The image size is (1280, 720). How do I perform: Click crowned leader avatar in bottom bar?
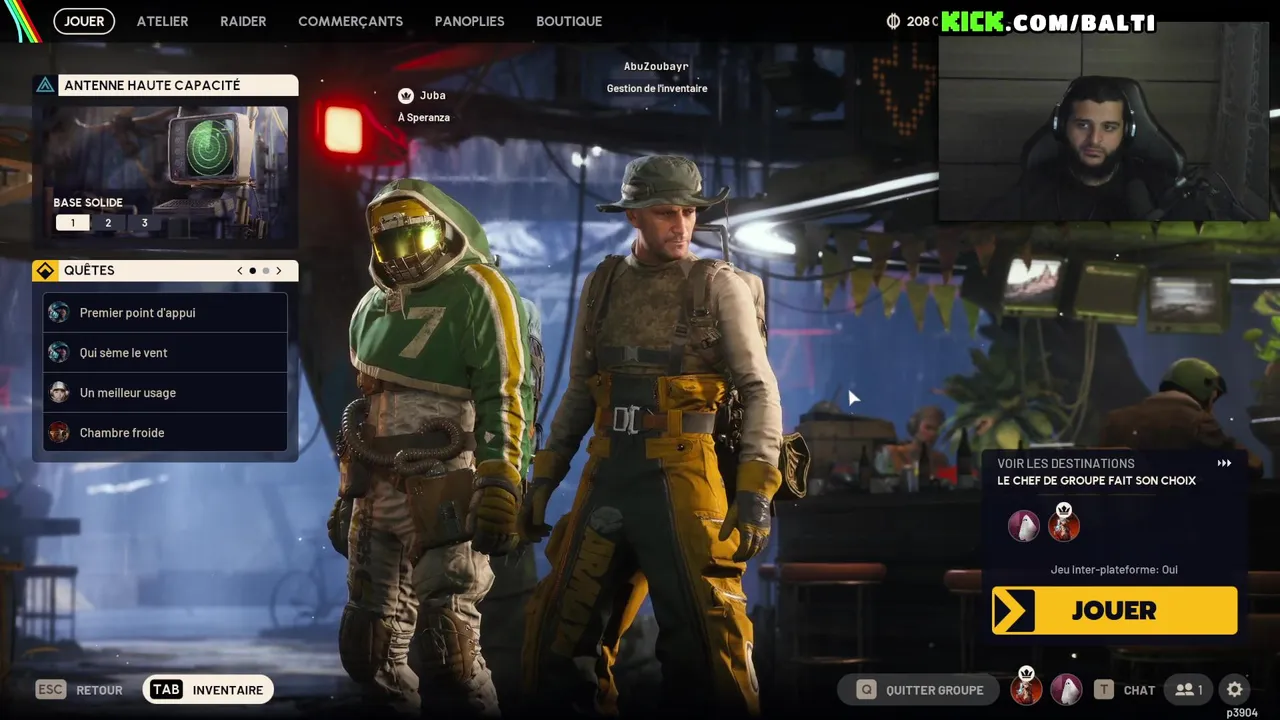click(x=1026, y=688)
